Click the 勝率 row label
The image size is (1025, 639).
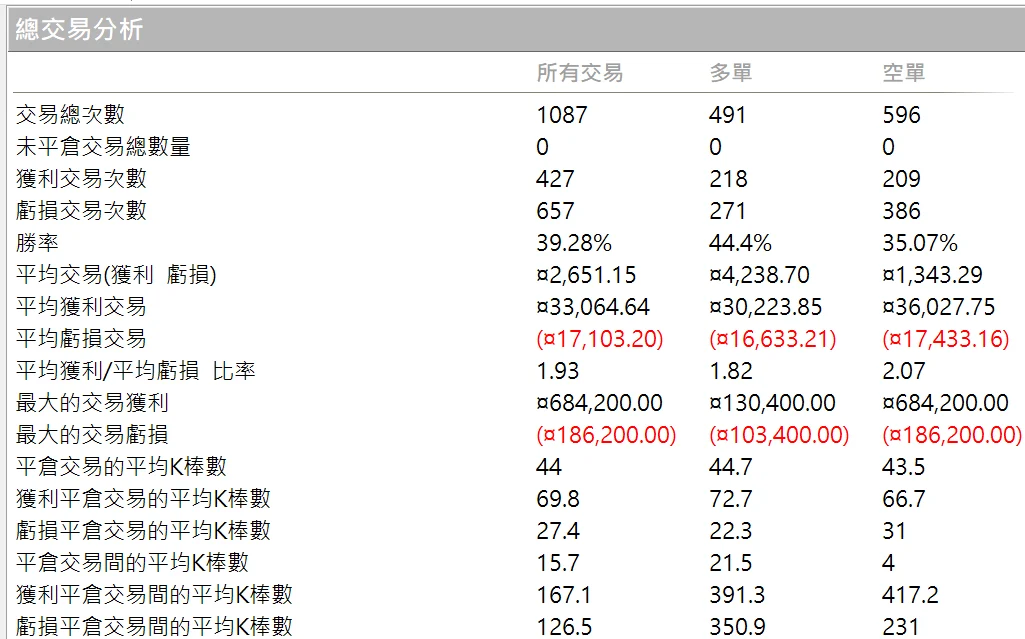pos(37,242)
